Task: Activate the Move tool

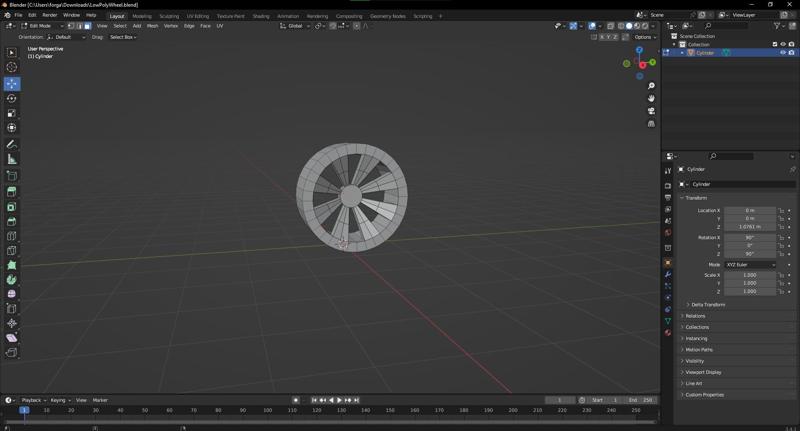Action: pyautogui.click(x=11, y=83)
